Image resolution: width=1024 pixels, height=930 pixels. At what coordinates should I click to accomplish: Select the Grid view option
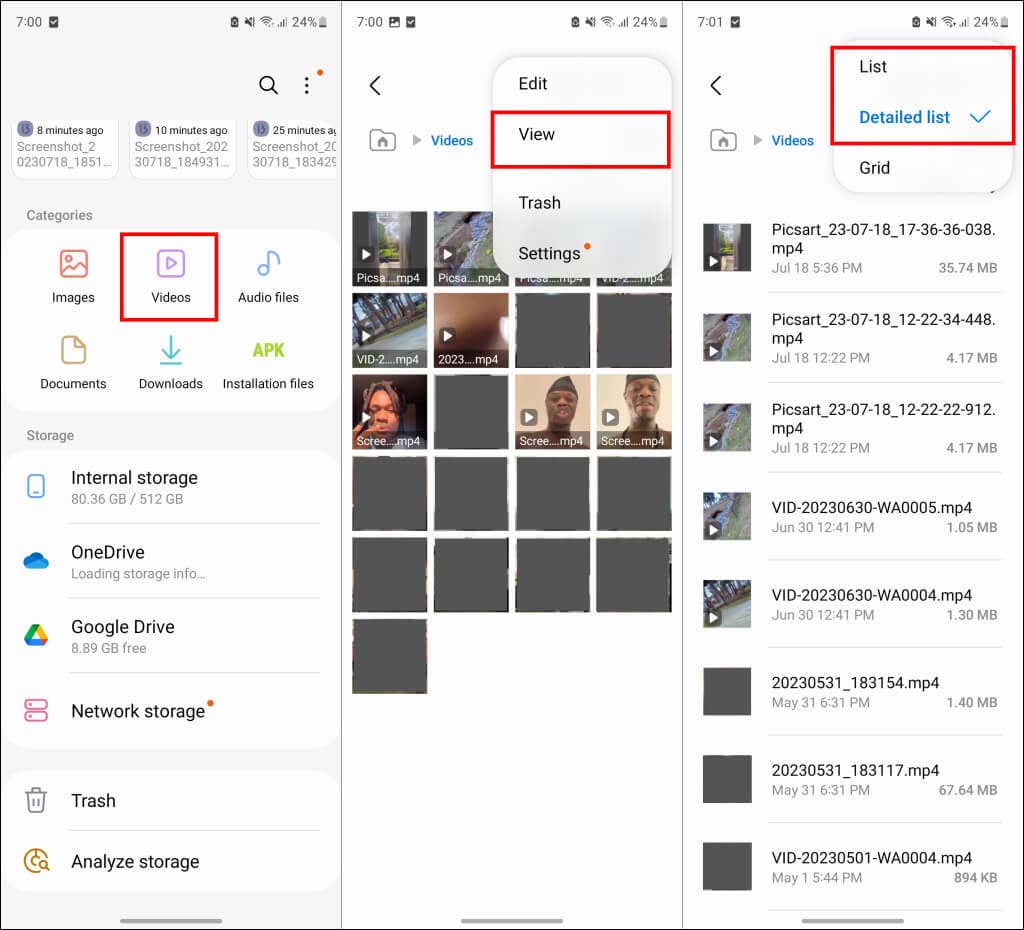tap(874, 168)
